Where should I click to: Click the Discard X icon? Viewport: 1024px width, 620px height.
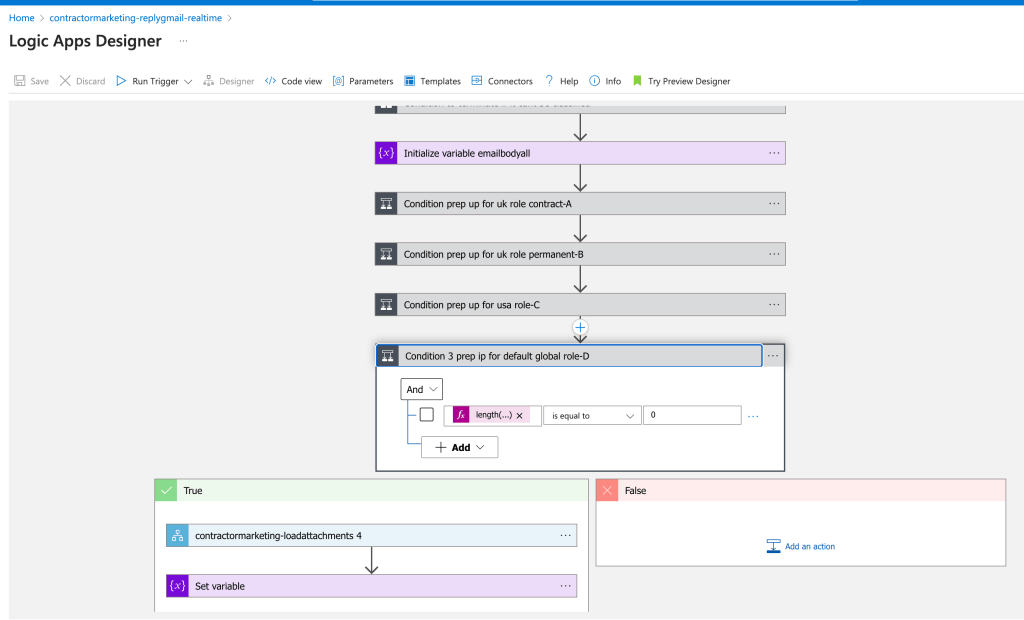pos(65,81)
